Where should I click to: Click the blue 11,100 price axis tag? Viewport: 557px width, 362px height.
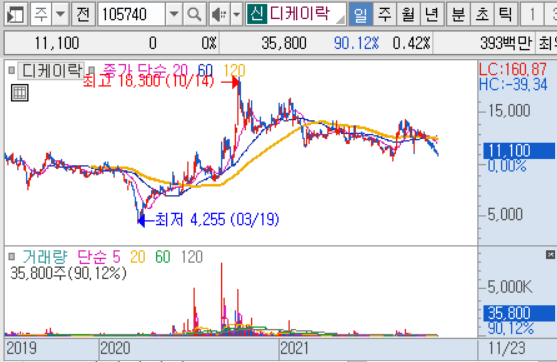tap(519, 151)
